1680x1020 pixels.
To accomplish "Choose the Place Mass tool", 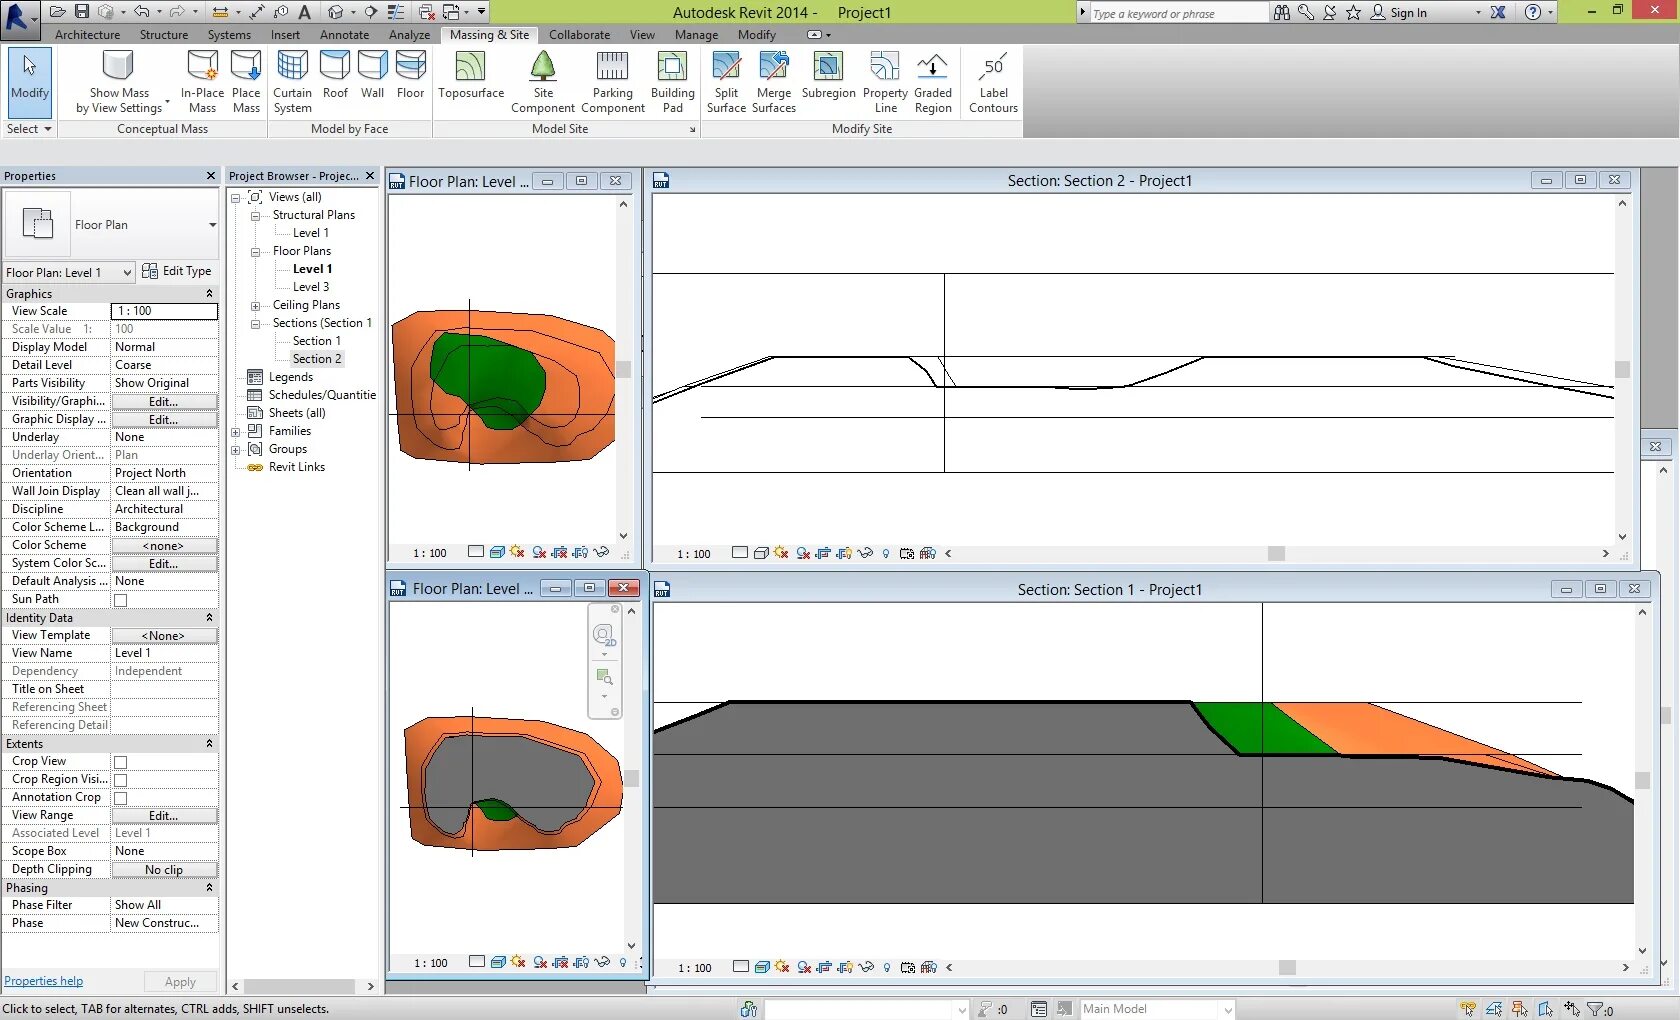I will pyautogui.click(x=246, y=83).
